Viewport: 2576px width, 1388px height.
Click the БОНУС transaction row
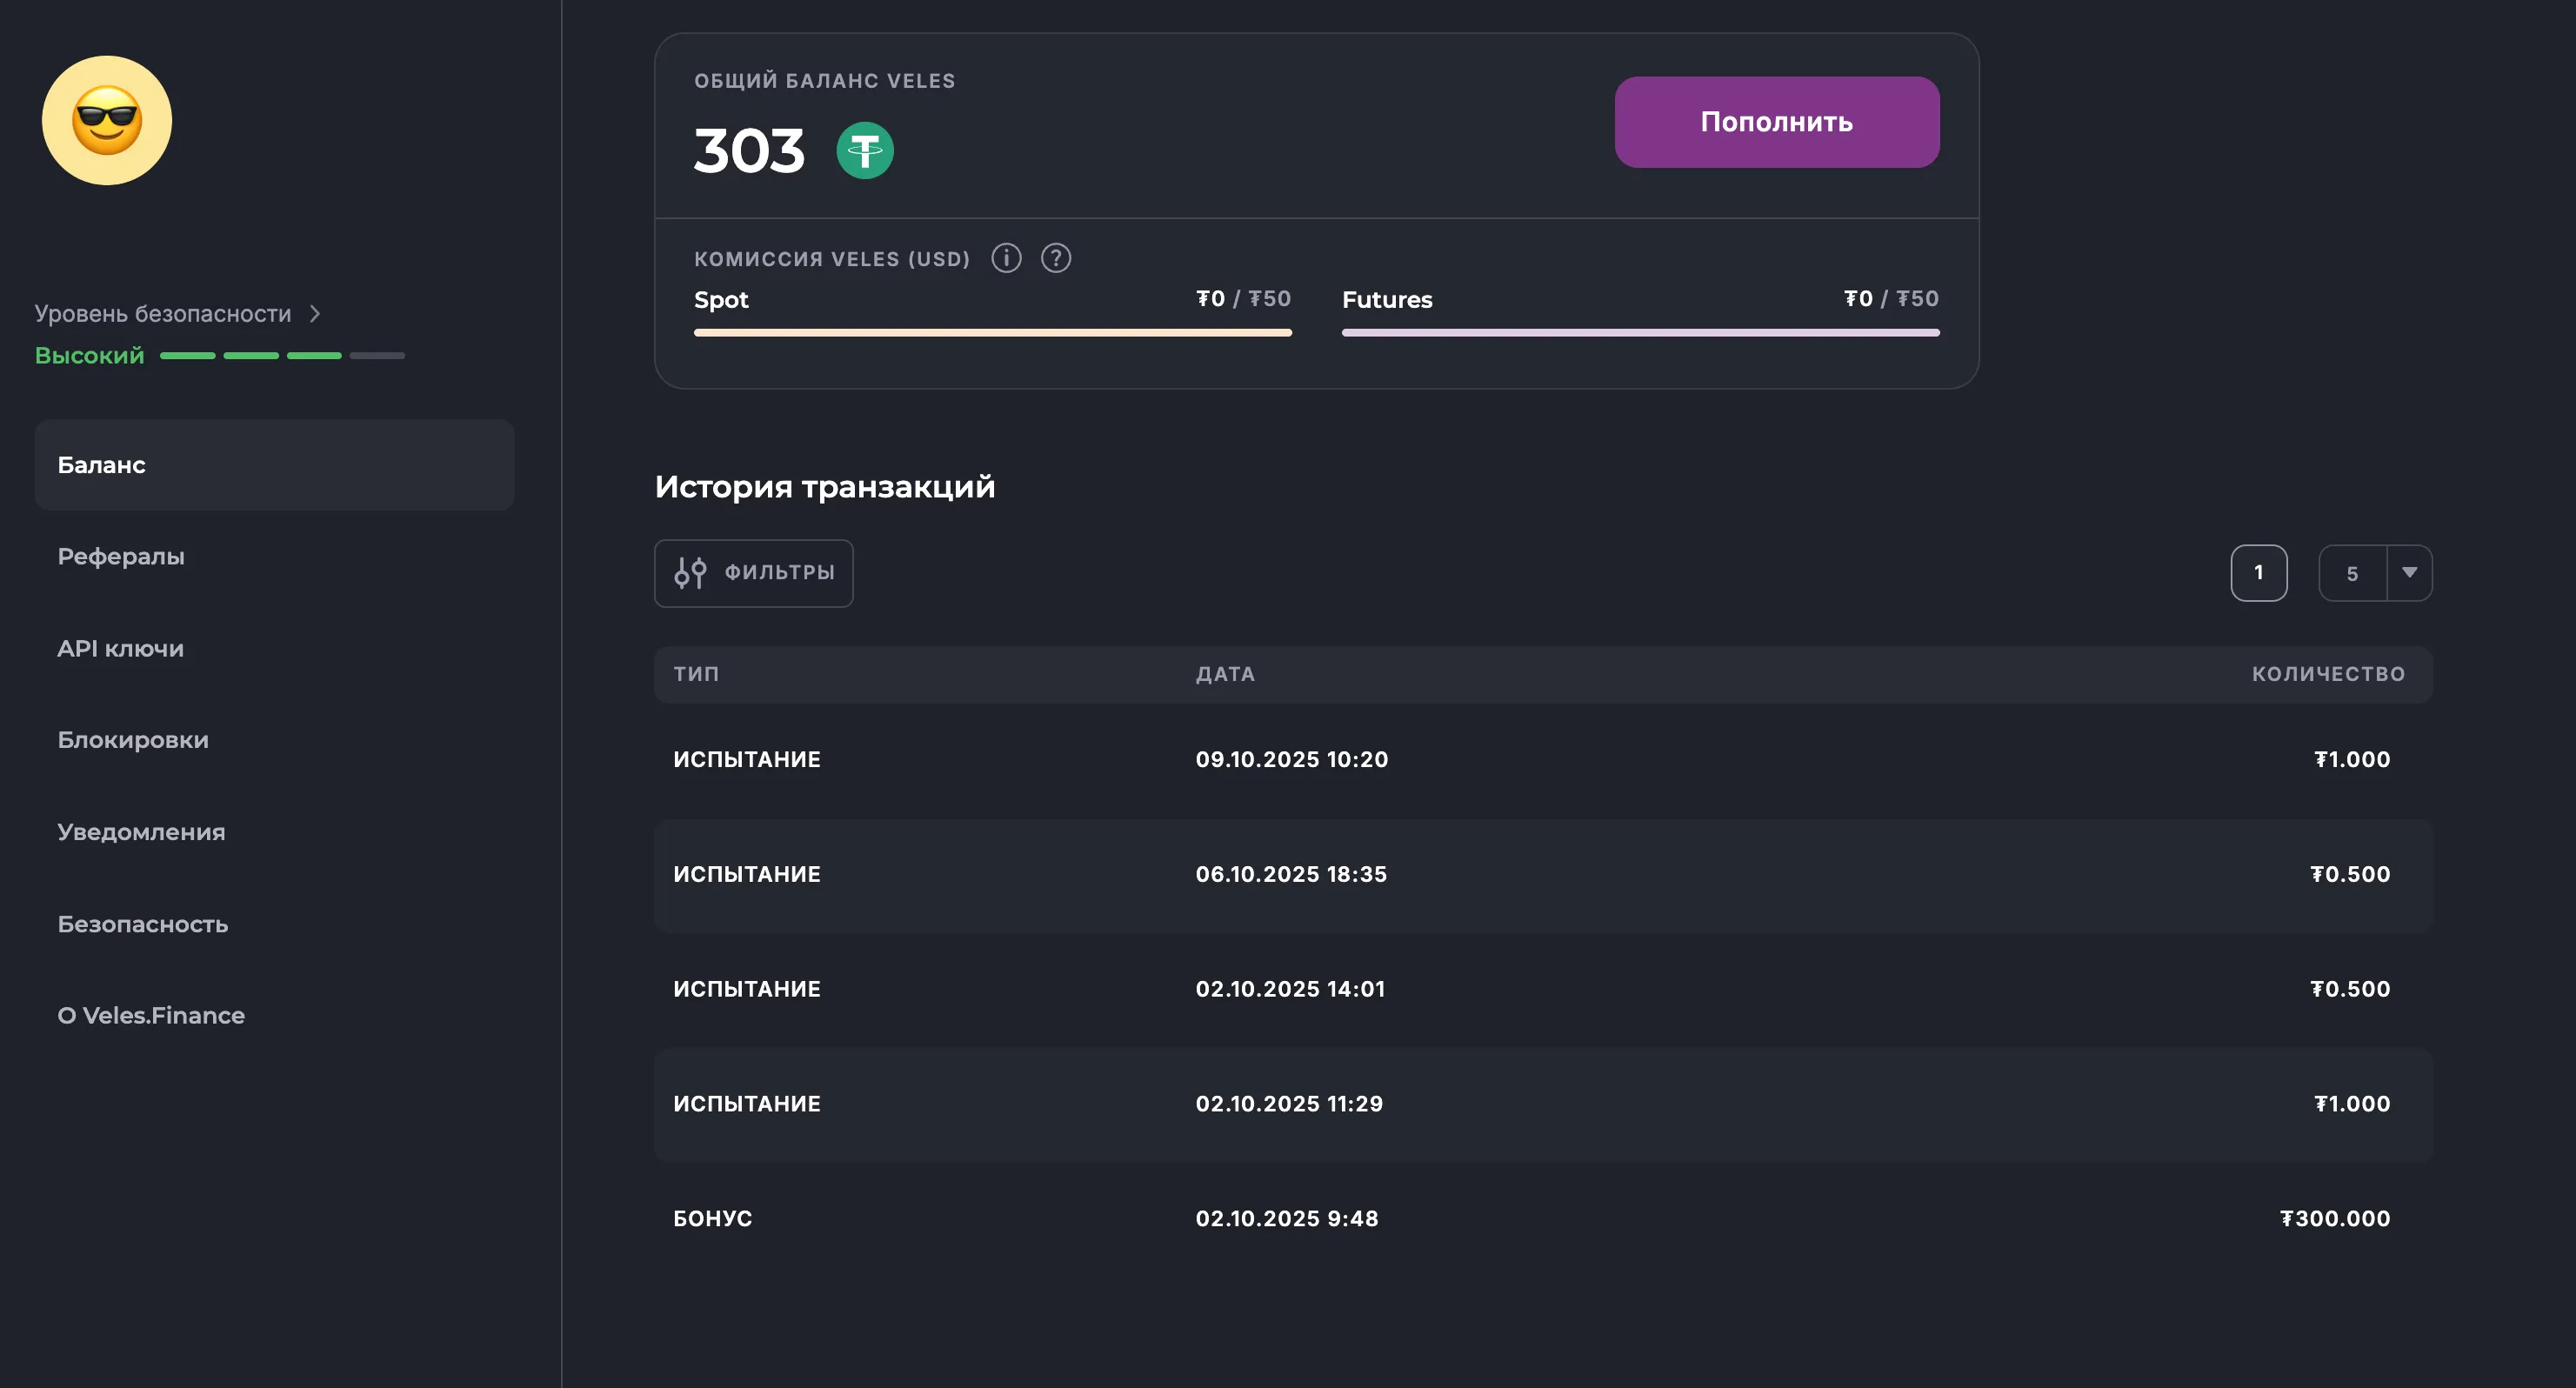[x=1542, y=1218]
